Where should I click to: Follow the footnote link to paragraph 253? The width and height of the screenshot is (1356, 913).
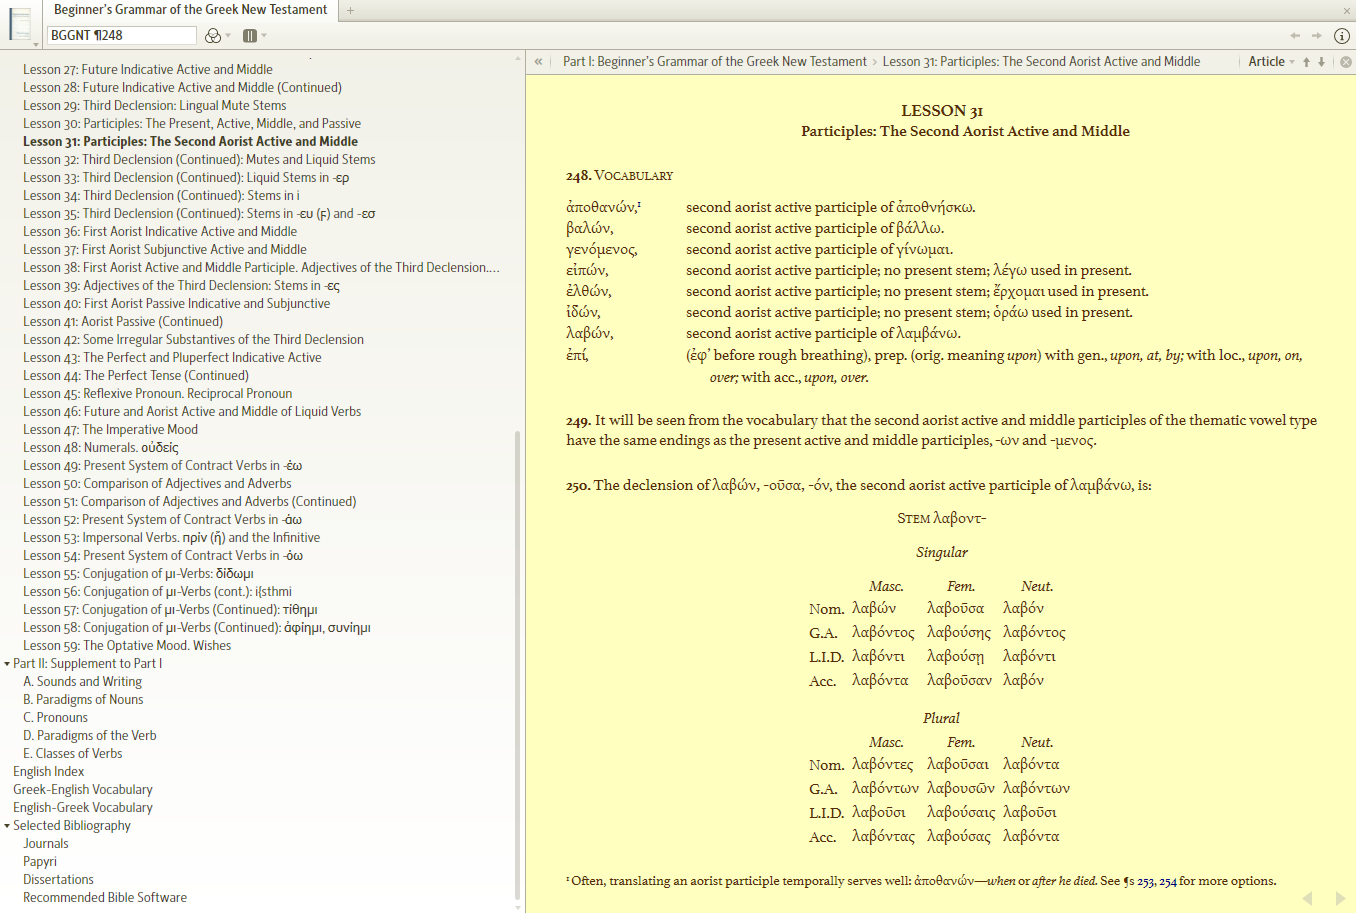(1145, 882)
